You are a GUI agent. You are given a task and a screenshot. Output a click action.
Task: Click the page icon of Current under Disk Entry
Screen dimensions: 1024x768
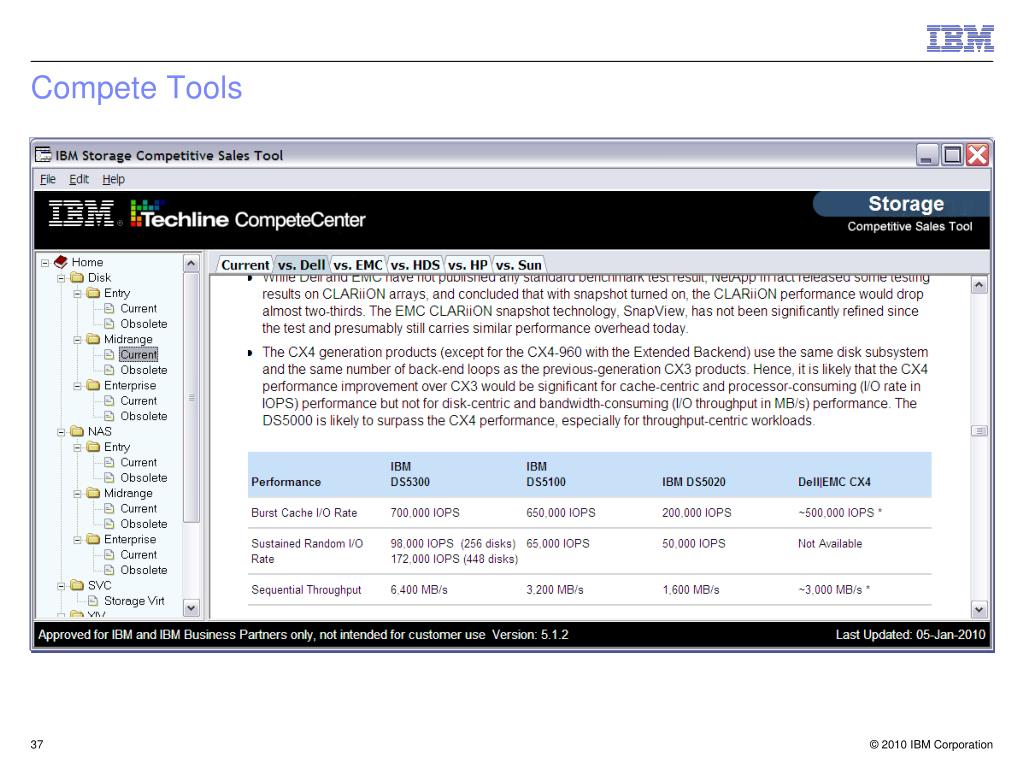(x=109, y=308)
